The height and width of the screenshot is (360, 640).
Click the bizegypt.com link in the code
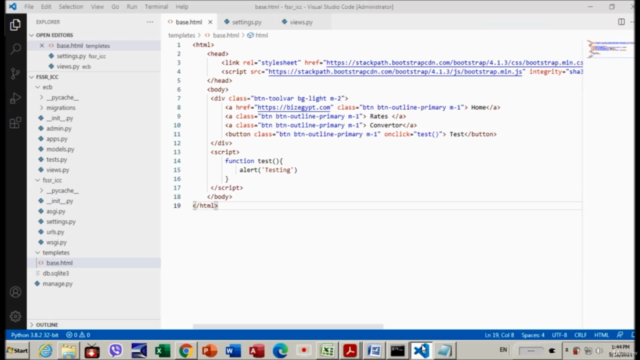tap(293, 108)
